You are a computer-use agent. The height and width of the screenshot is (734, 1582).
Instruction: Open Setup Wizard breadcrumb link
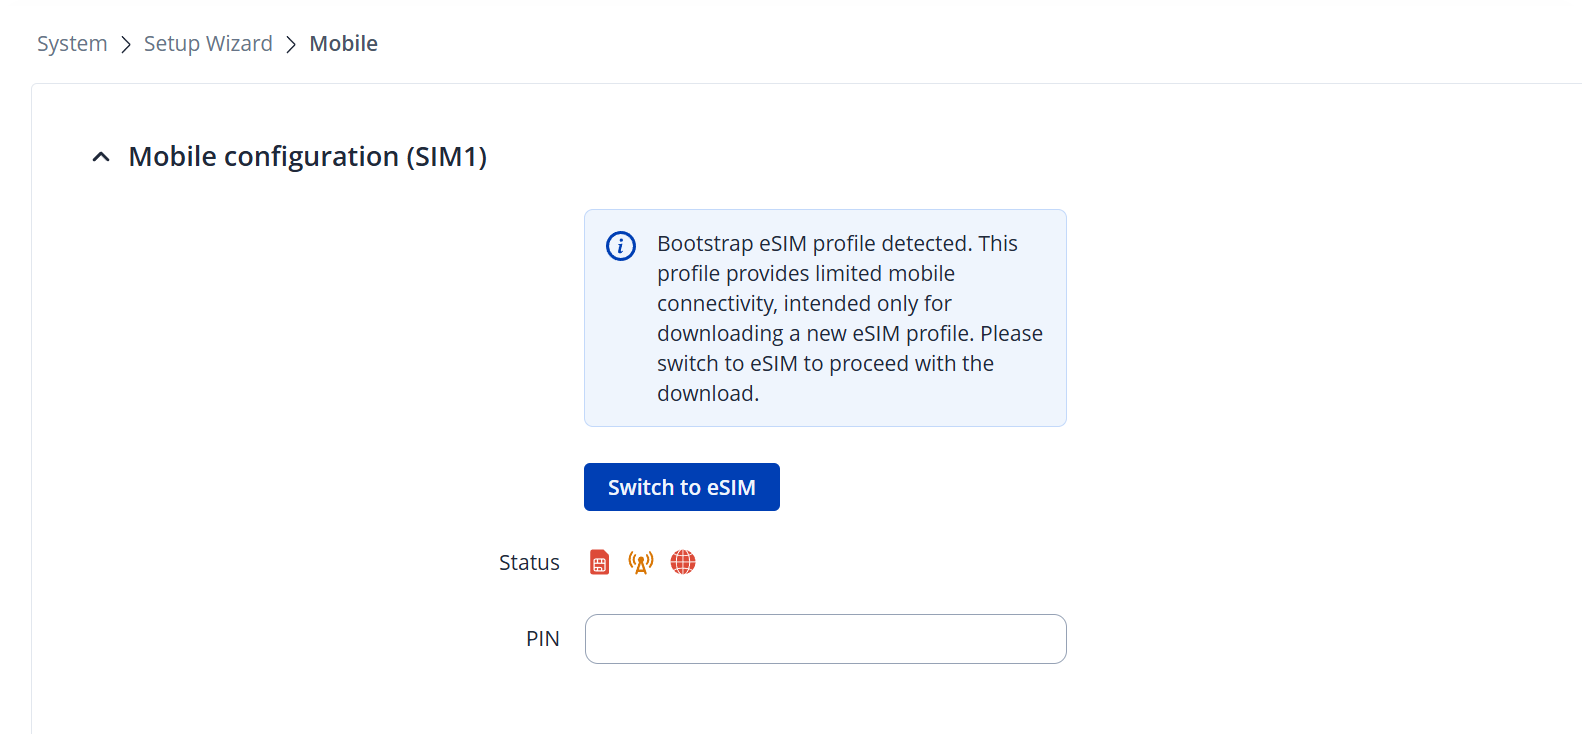(x=208, y=44)
